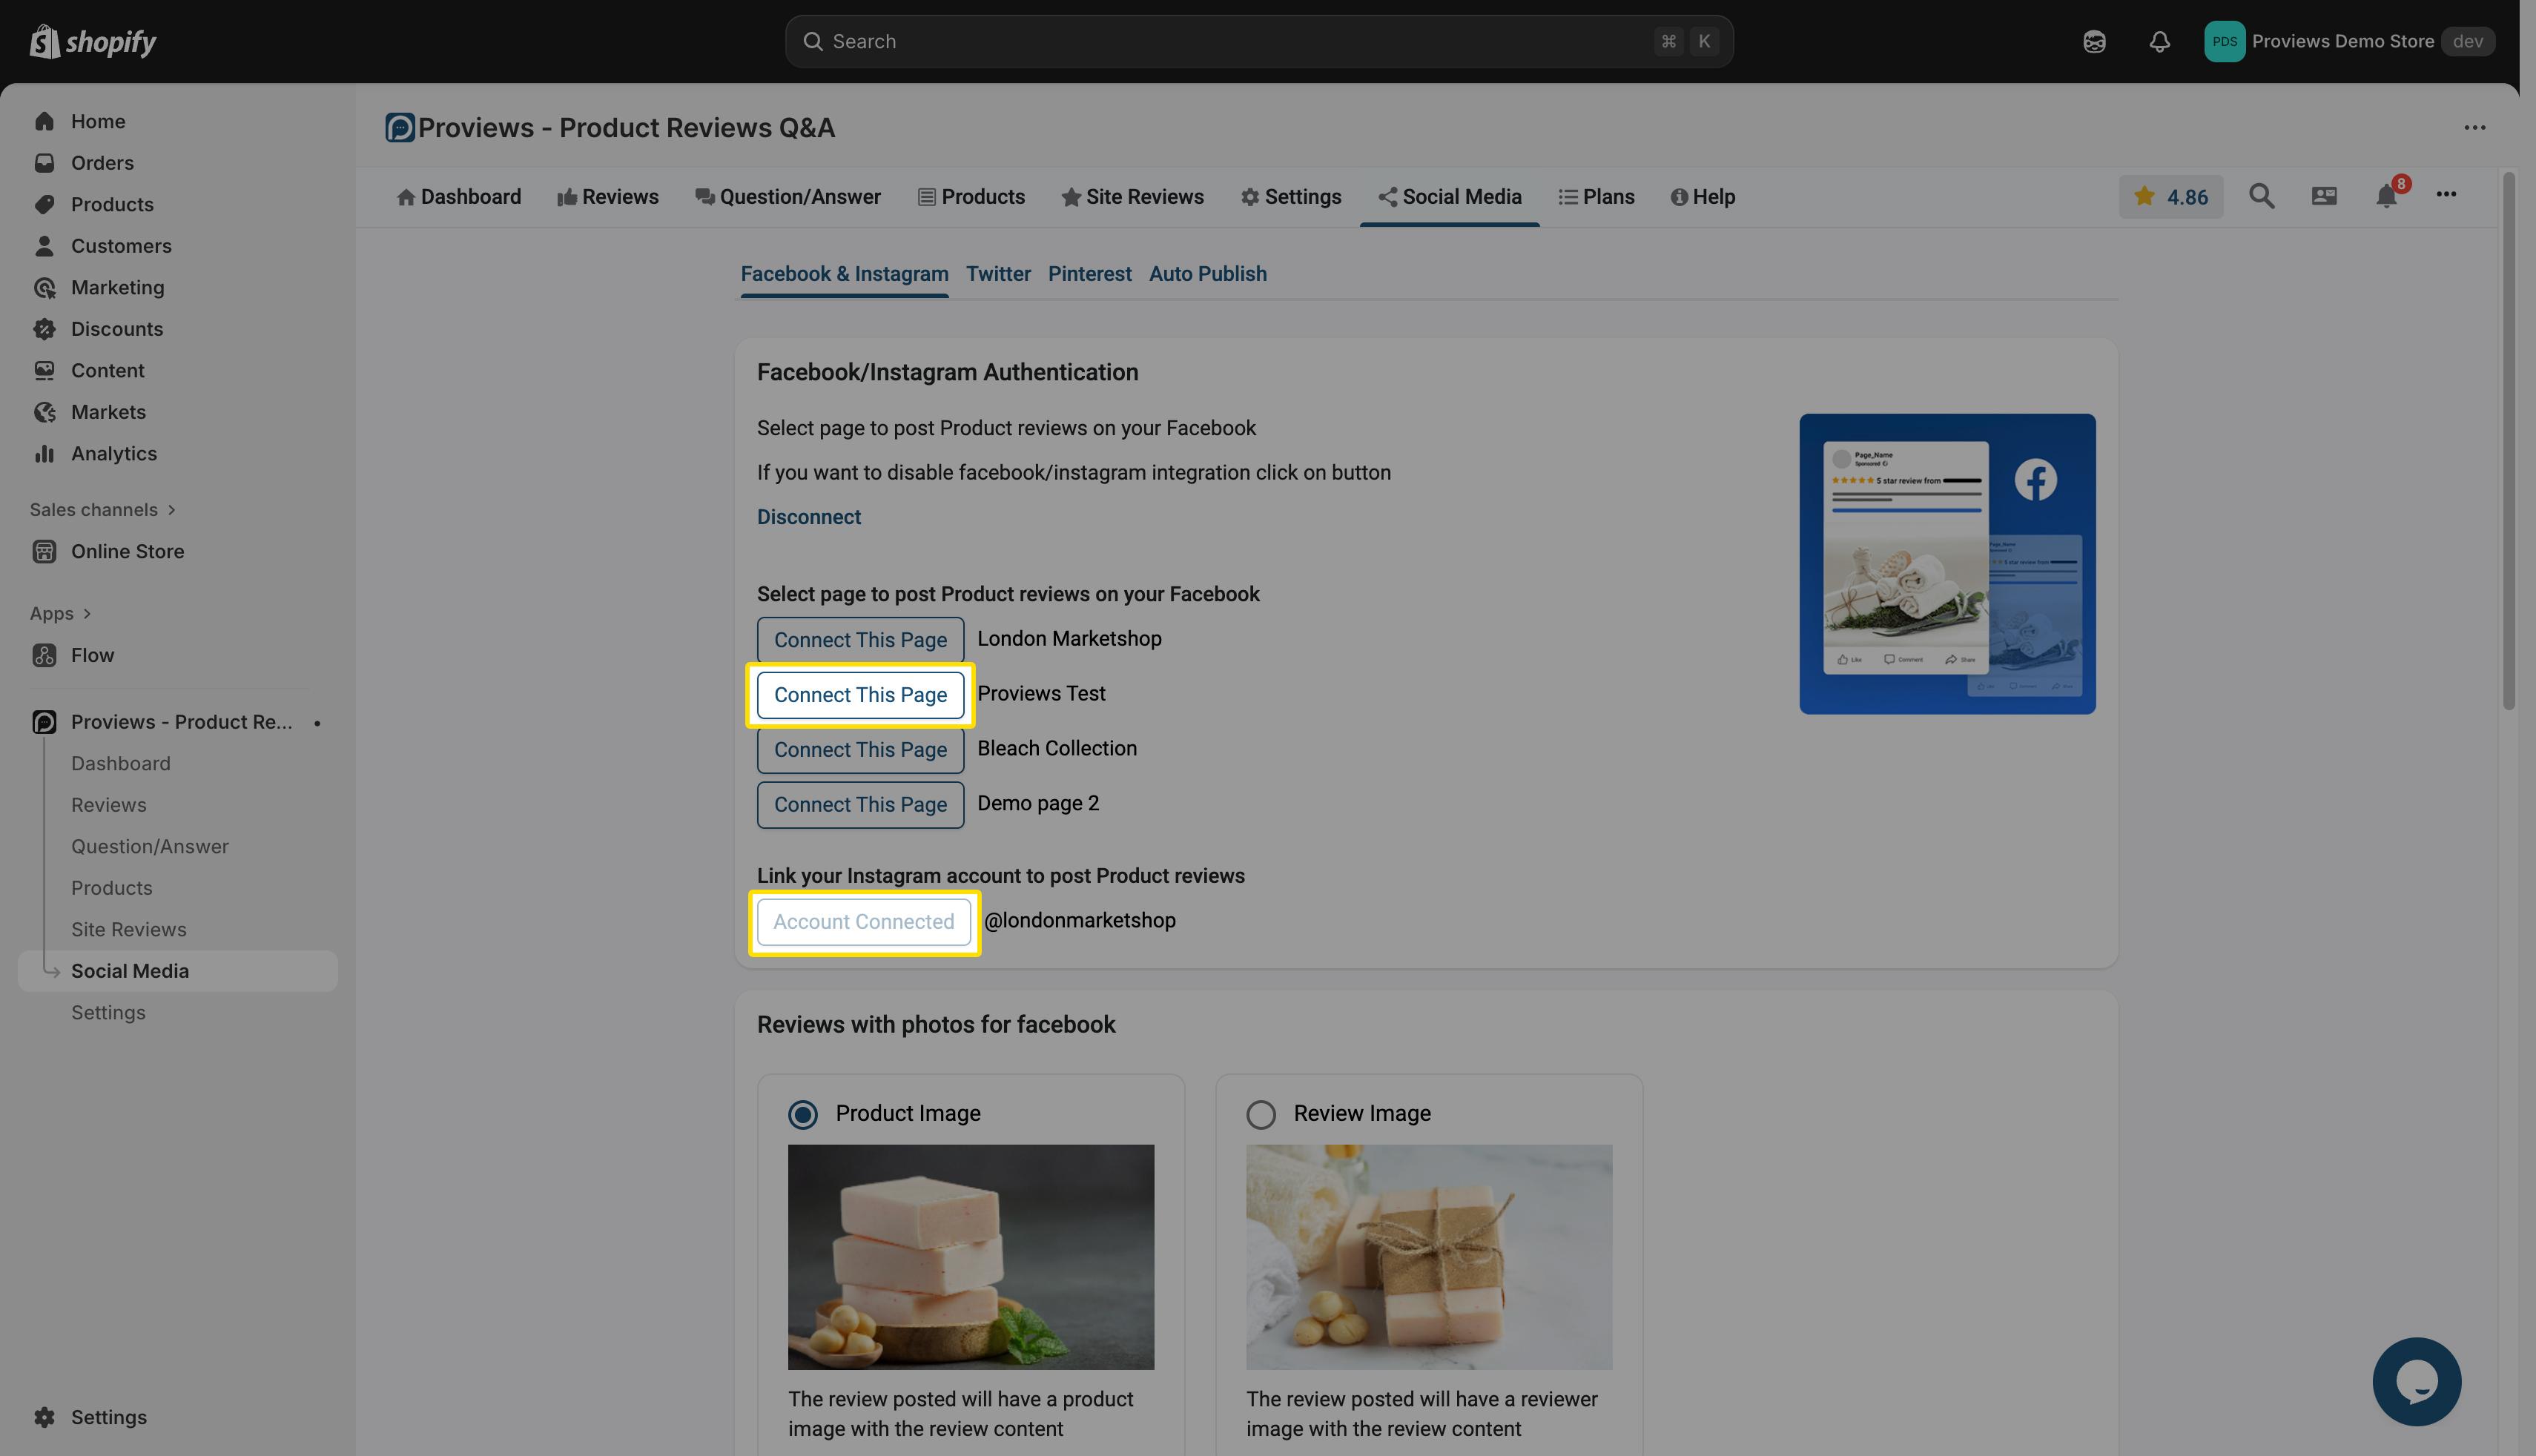Image resolution: width=2536 pixels, height=1456 pixels.
Task: Open the app toolbar more options ellipsis
Action: [2446, 195]
